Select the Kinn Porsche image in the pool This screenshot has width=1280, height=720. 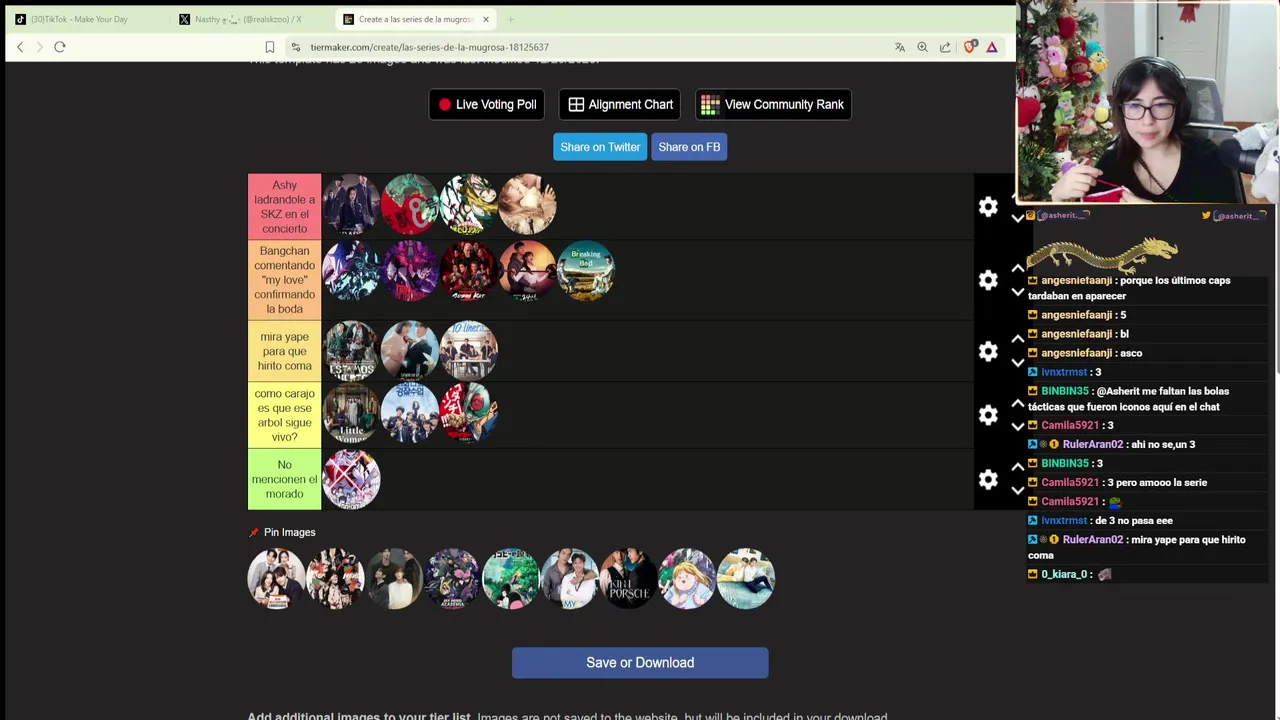pos(628,578)
